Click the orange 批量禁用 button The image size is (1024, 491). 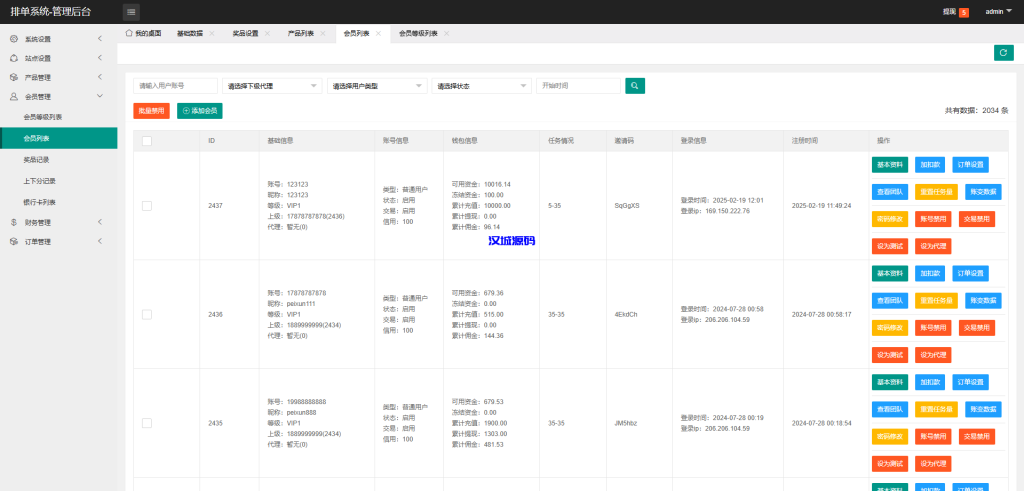click(151, 111)
